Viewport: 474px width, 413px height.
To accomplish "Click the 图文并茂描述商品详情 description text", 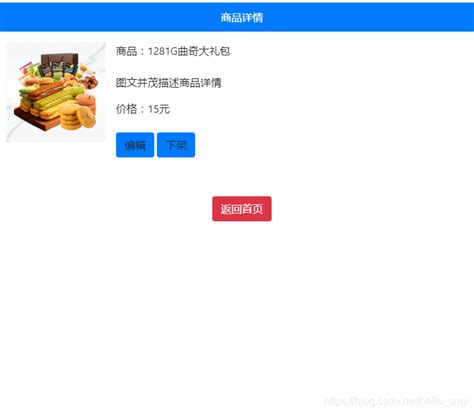I will point(168,83).
